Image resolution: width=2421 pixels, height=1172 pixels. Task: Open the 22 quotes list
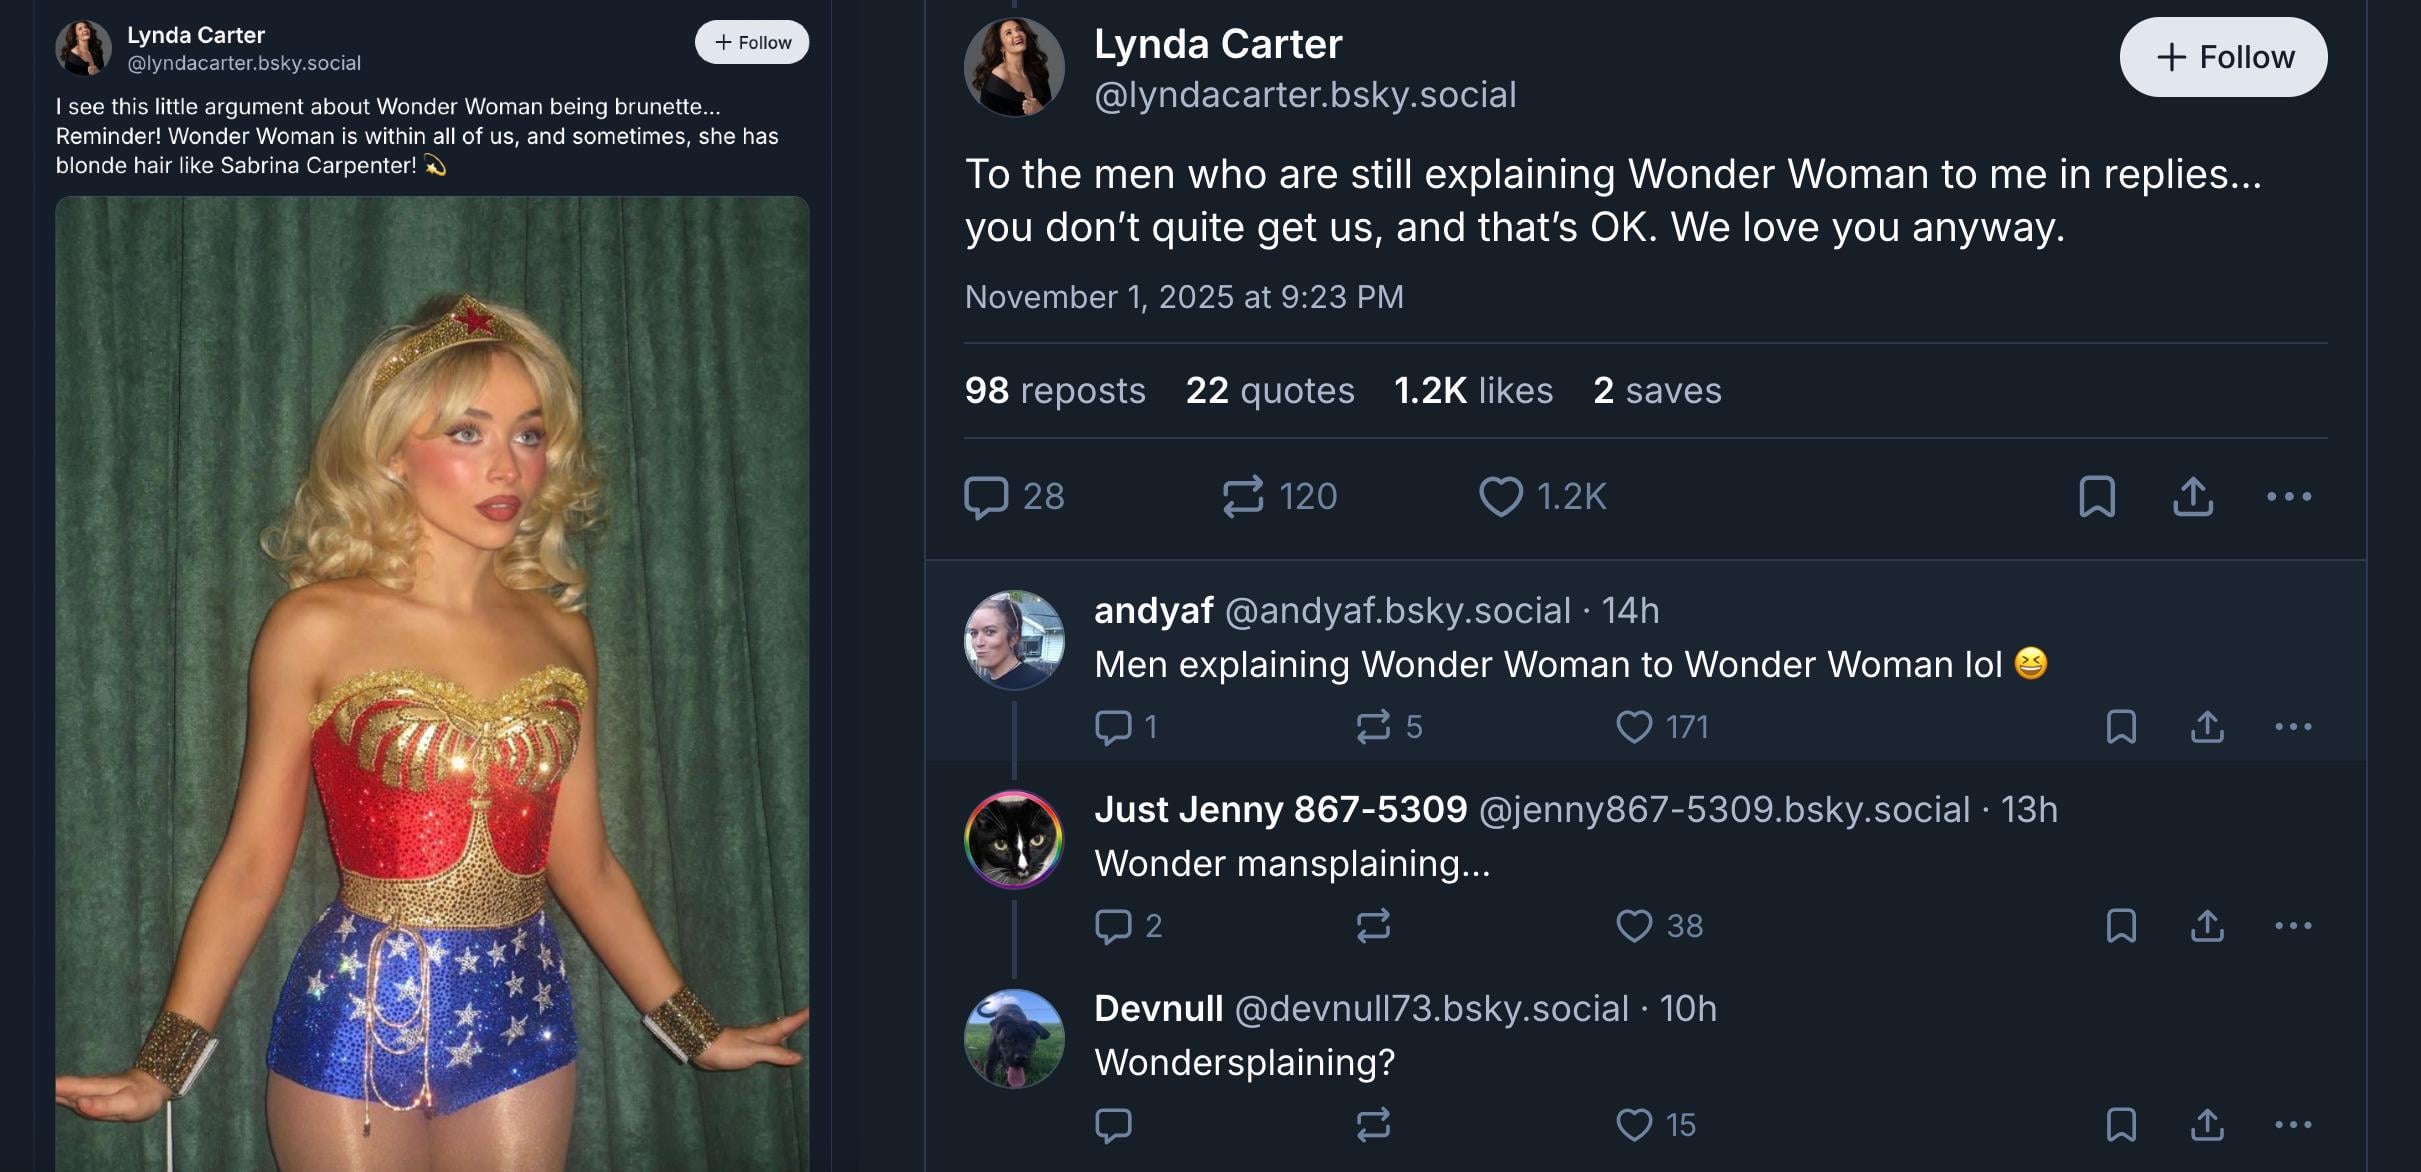coord(1270,391)
